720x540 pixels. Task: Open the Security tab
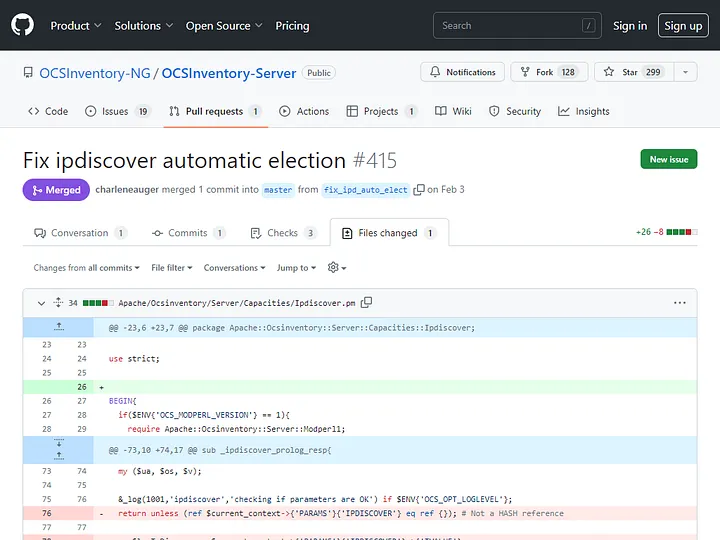coord(515,111)
